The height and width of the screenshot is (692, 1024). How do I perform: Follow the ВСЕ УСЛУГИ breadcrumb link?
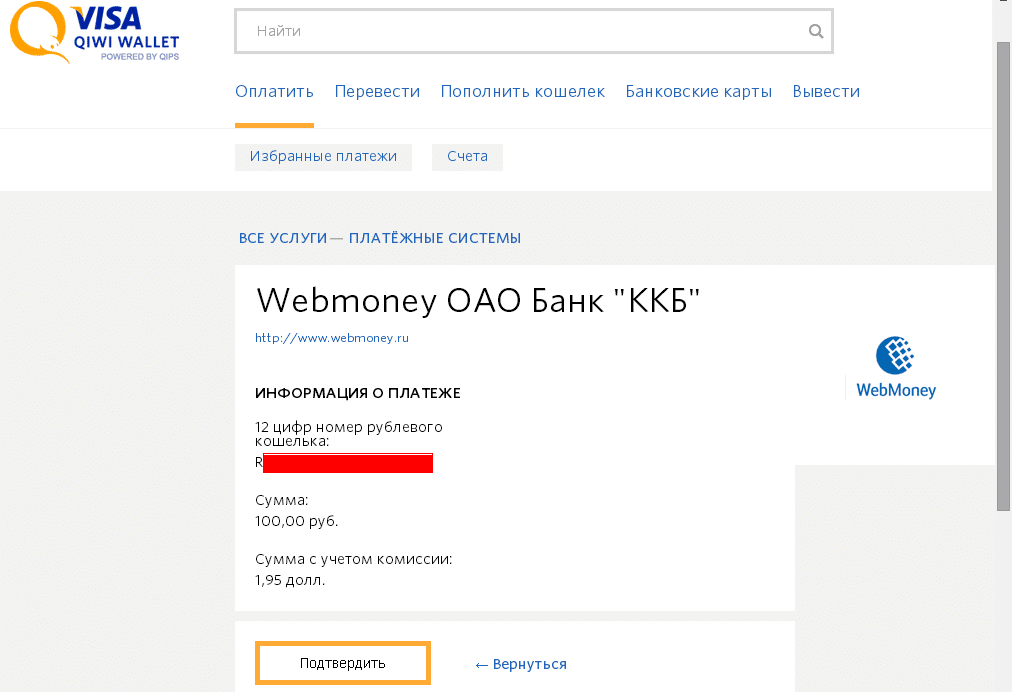coord(283,239)
